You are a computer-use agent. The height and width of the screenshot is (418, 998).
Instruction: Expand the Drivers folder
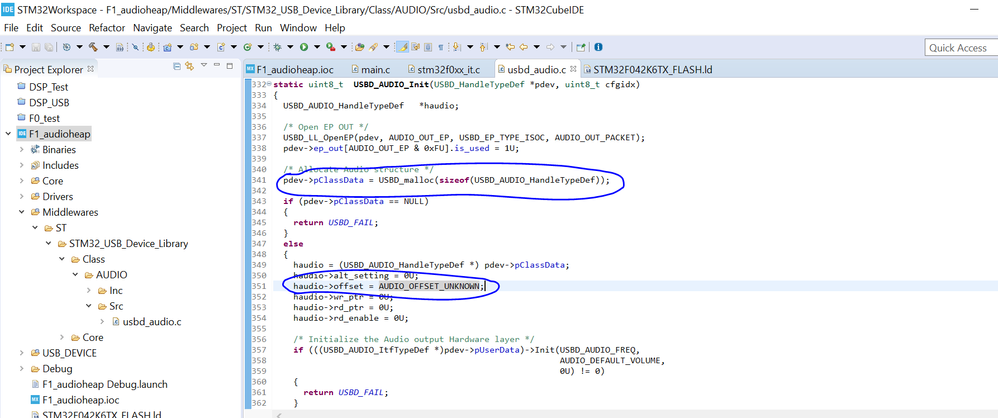tap(22, 197)
